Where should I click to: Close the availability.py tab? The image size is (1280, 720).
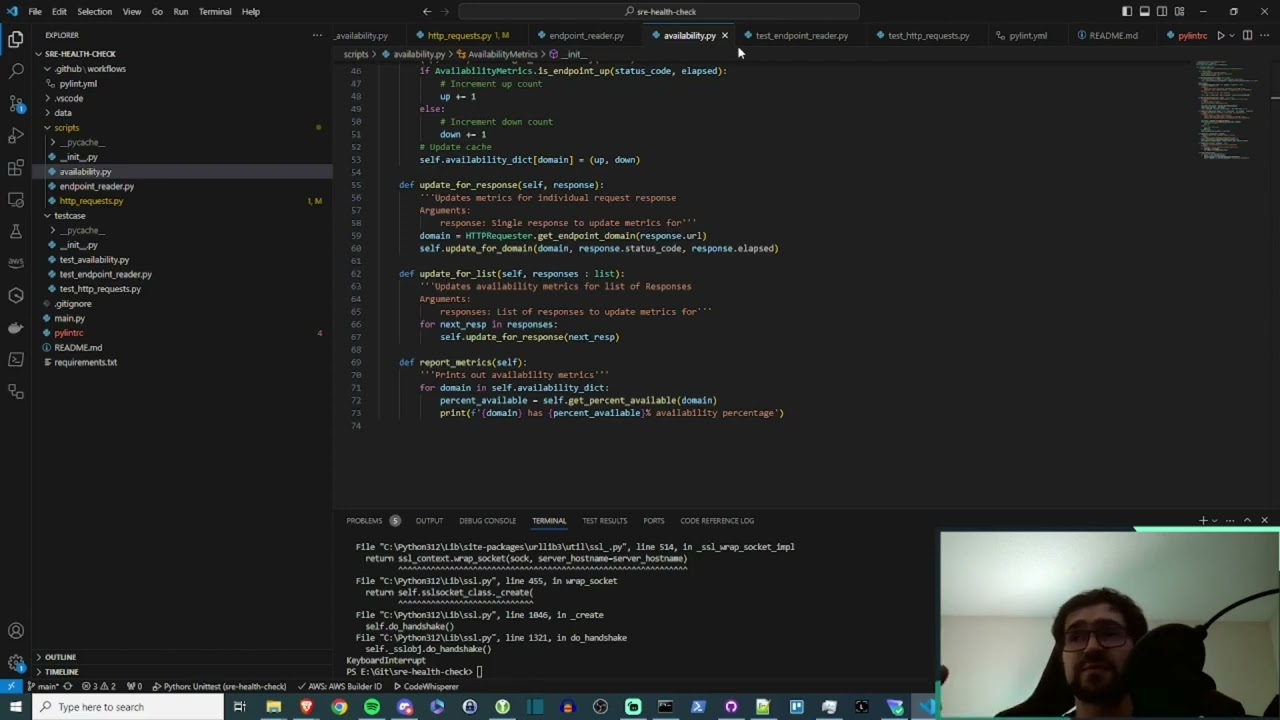click(x=725, y=35)
